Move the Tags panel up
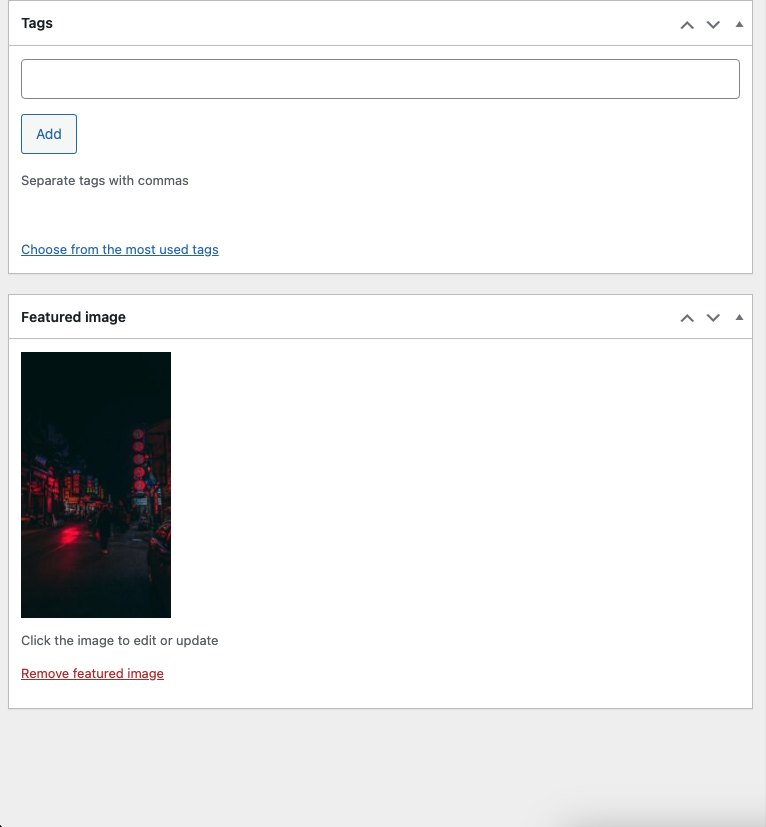 [x=687, y=24]
